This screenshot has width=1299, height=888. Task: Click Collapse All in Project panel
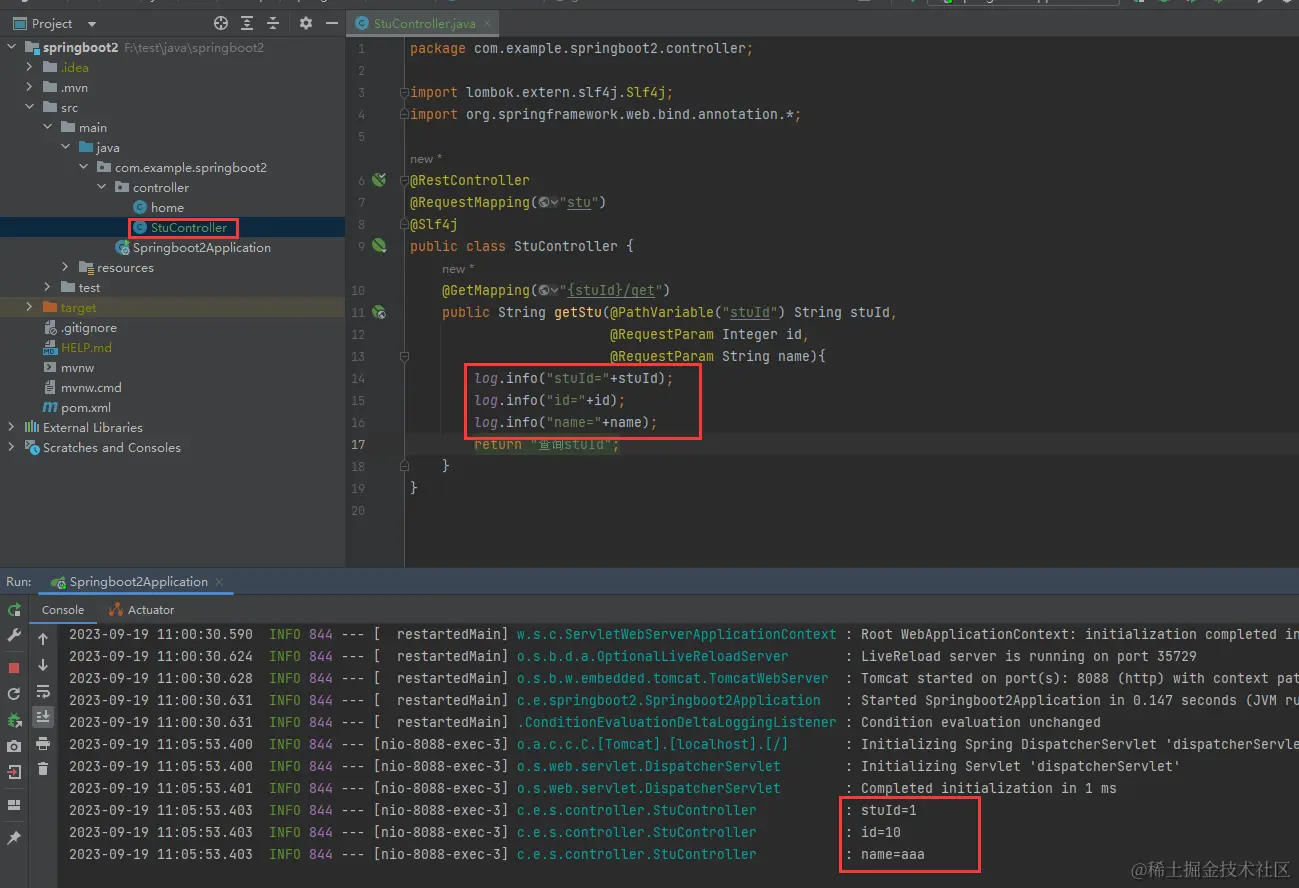(273, 23)
